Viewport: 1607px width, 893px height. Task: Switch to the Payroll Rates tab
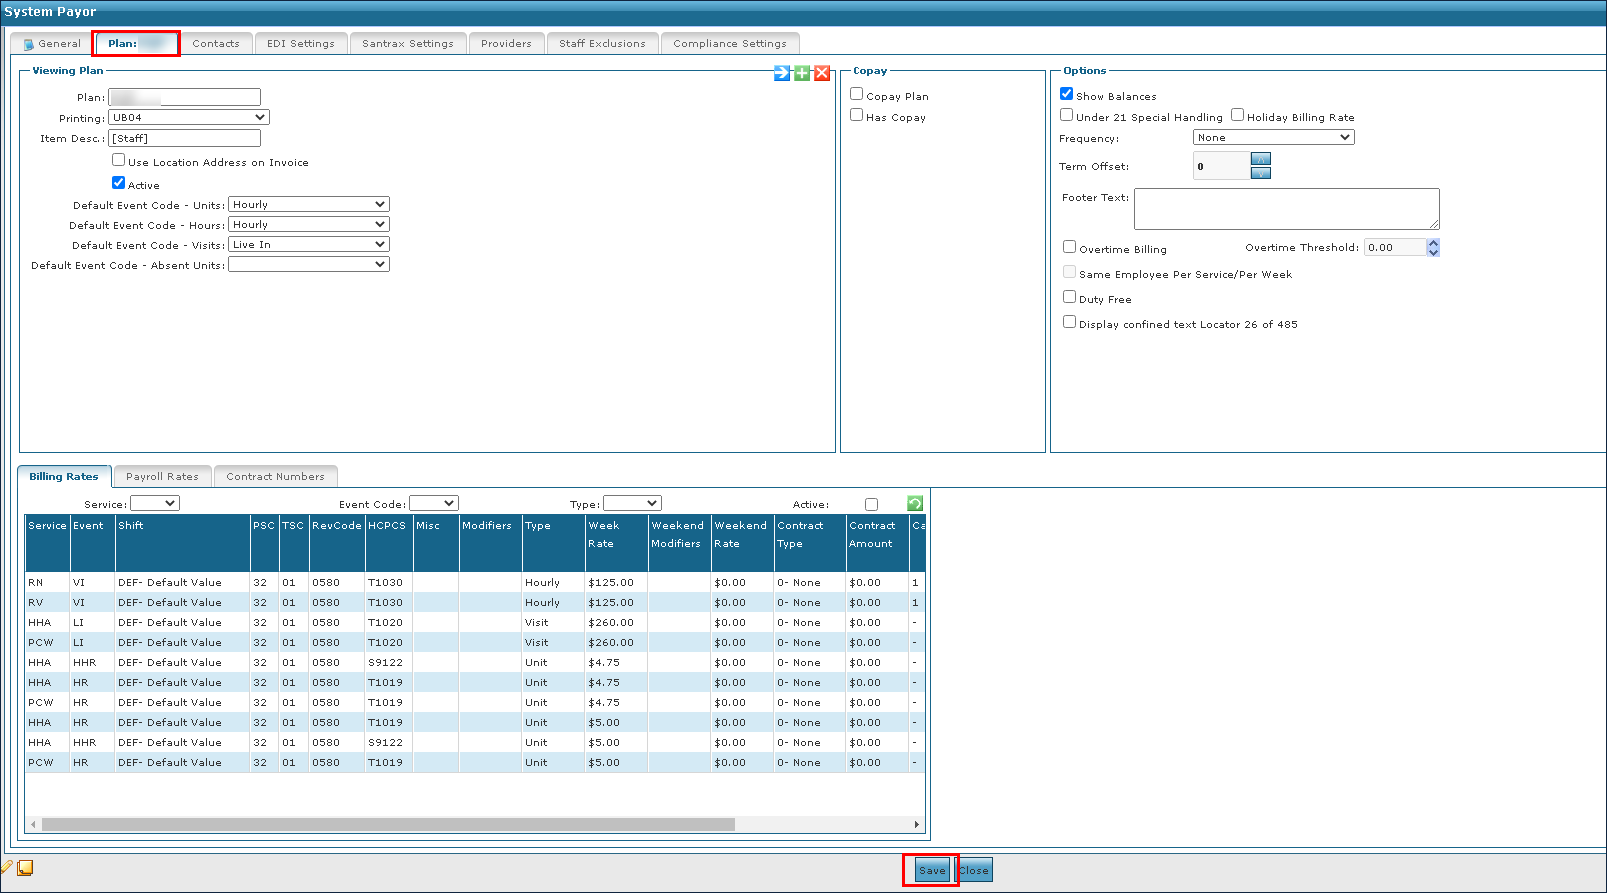(x=162, y=477)
